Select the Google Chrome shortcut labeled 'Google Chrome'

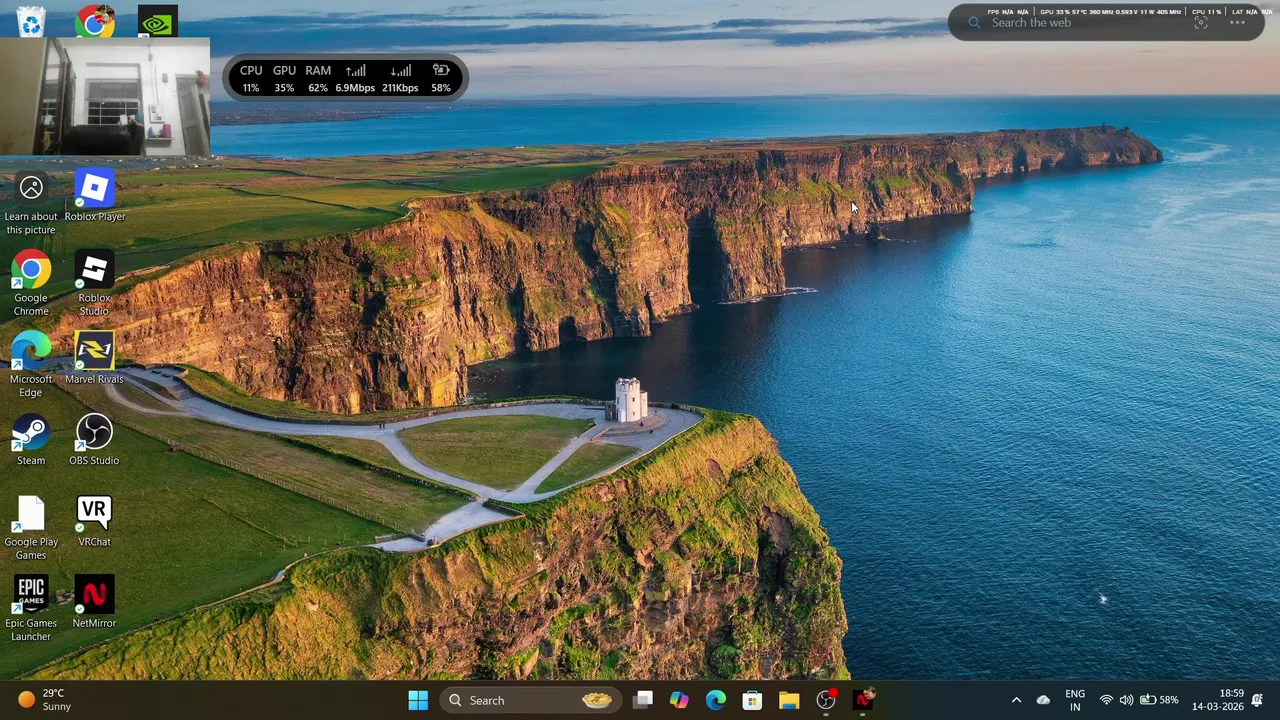coord(31,284)
